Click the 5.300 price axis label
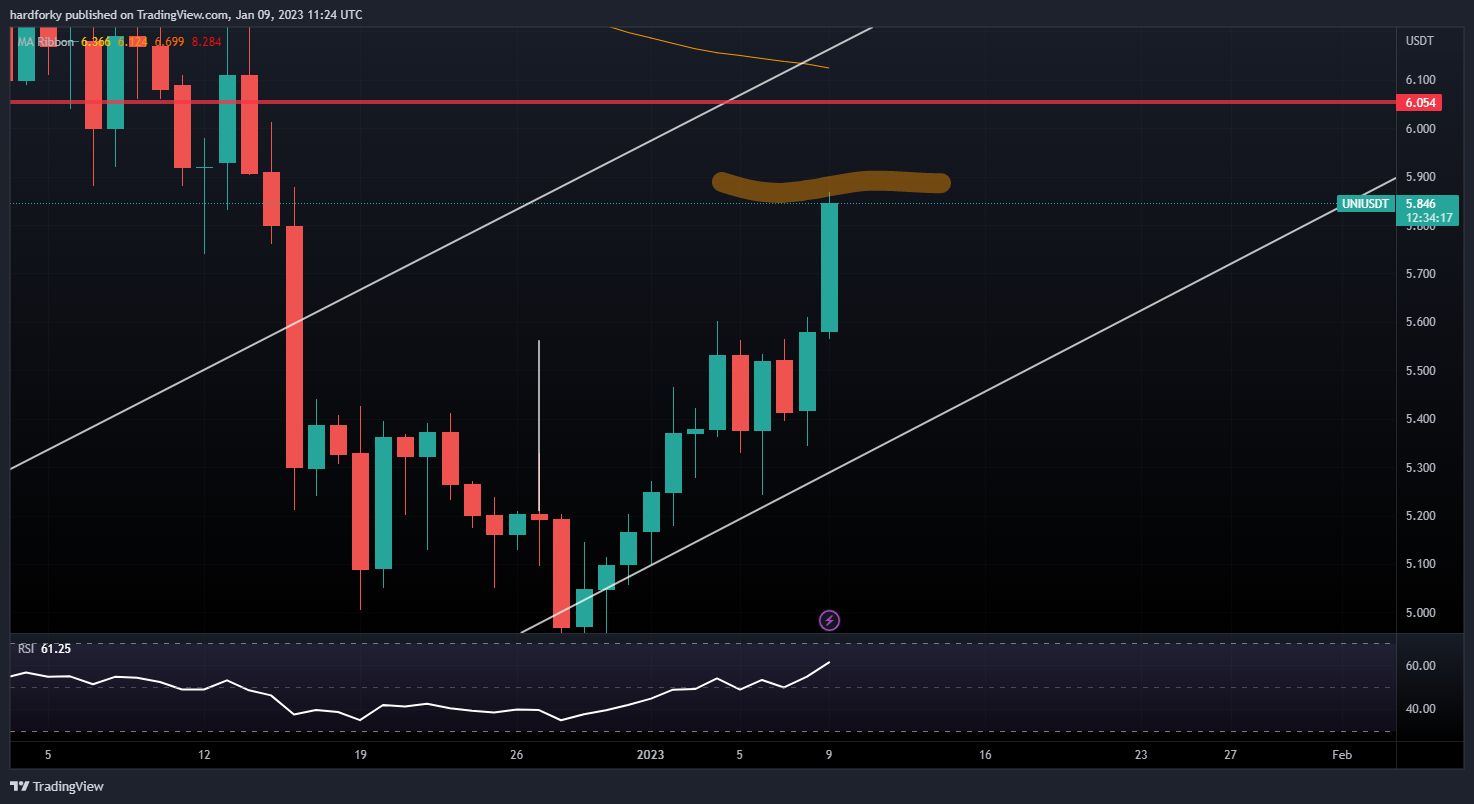The image size is (1474, 804). tap(1420, 468)
